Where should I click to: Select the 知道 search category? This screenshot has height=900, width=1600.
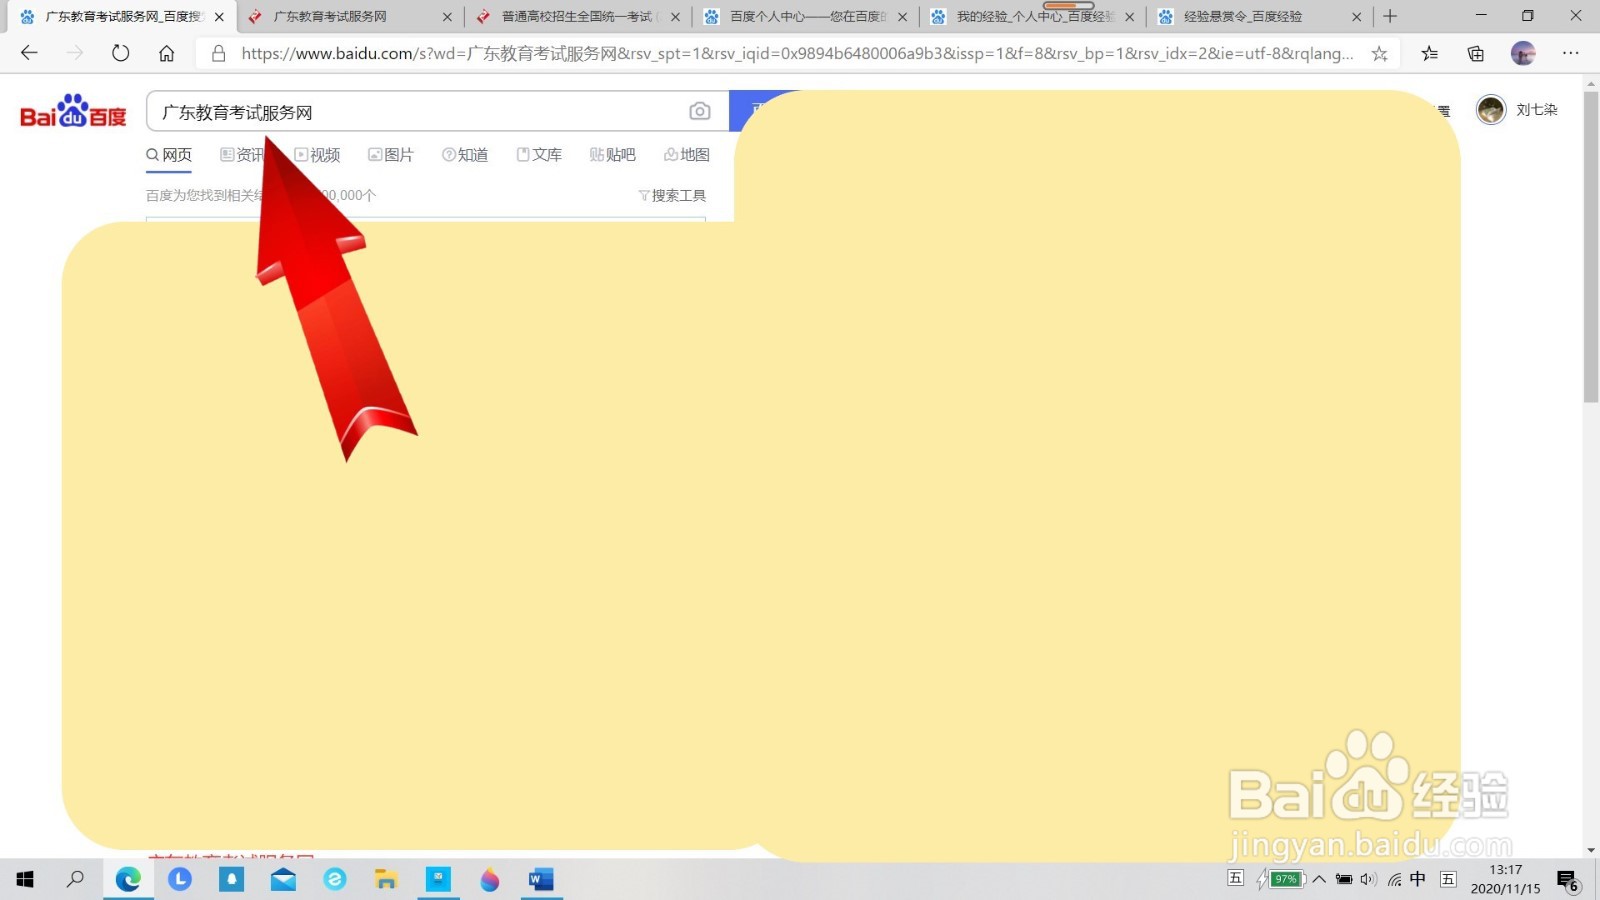[465, 155]
